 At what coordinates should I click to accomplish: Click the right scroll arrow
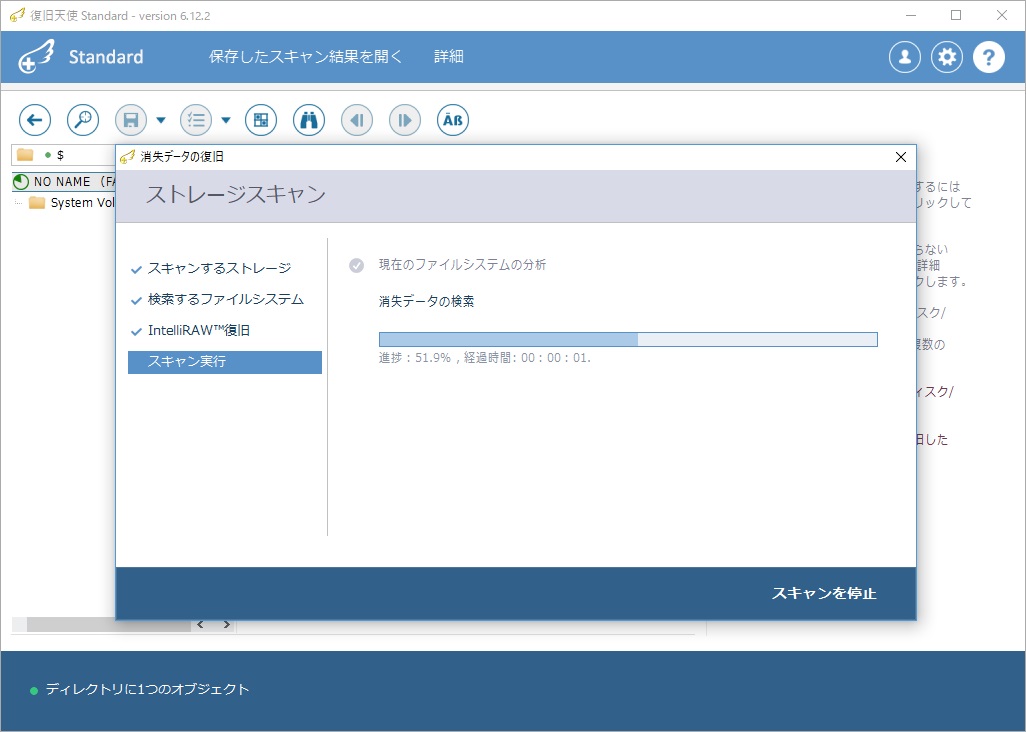(226, 625)
